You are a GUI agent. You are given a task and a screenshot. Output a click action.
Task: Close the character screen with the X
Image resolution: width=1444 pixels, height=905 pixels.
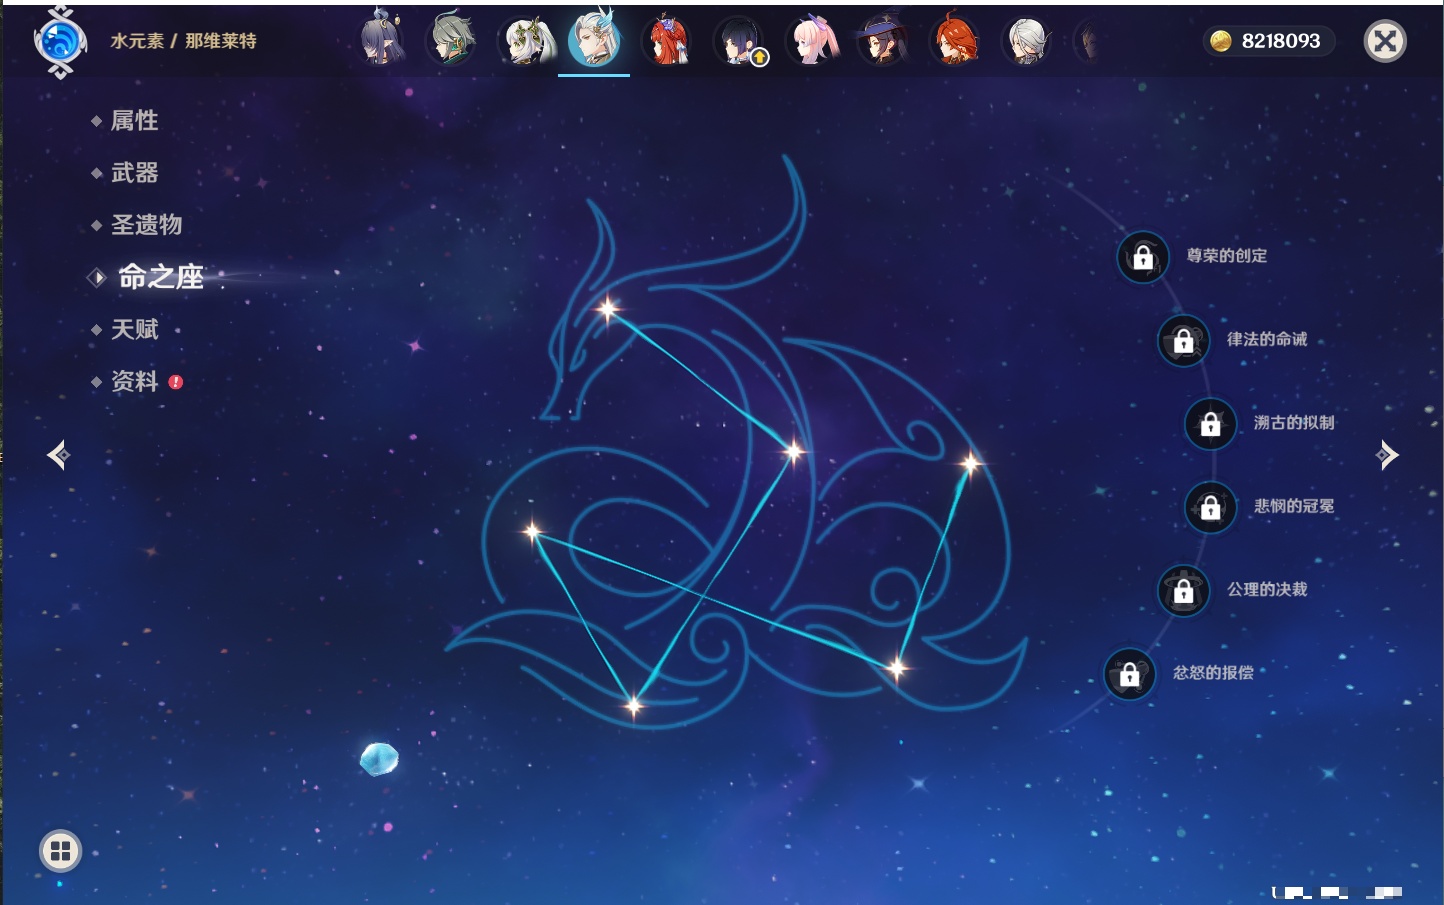click(x=1385, y=41)
